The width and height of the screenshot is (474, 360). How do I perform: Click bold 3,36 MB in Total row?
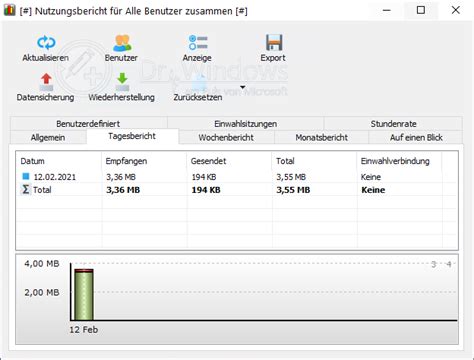point(123,190)
